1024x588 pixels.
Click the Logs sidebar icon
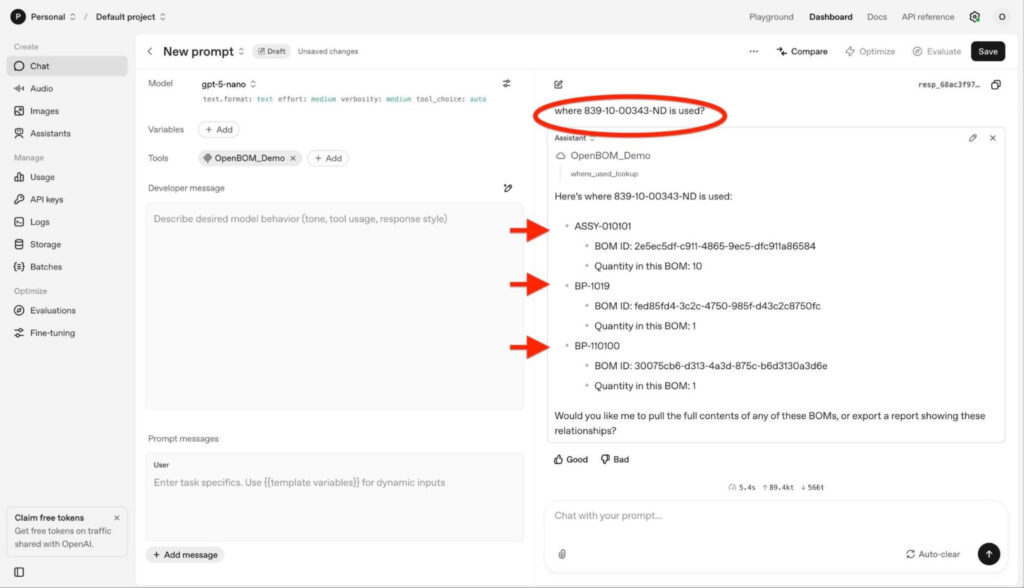pos(19,221)
